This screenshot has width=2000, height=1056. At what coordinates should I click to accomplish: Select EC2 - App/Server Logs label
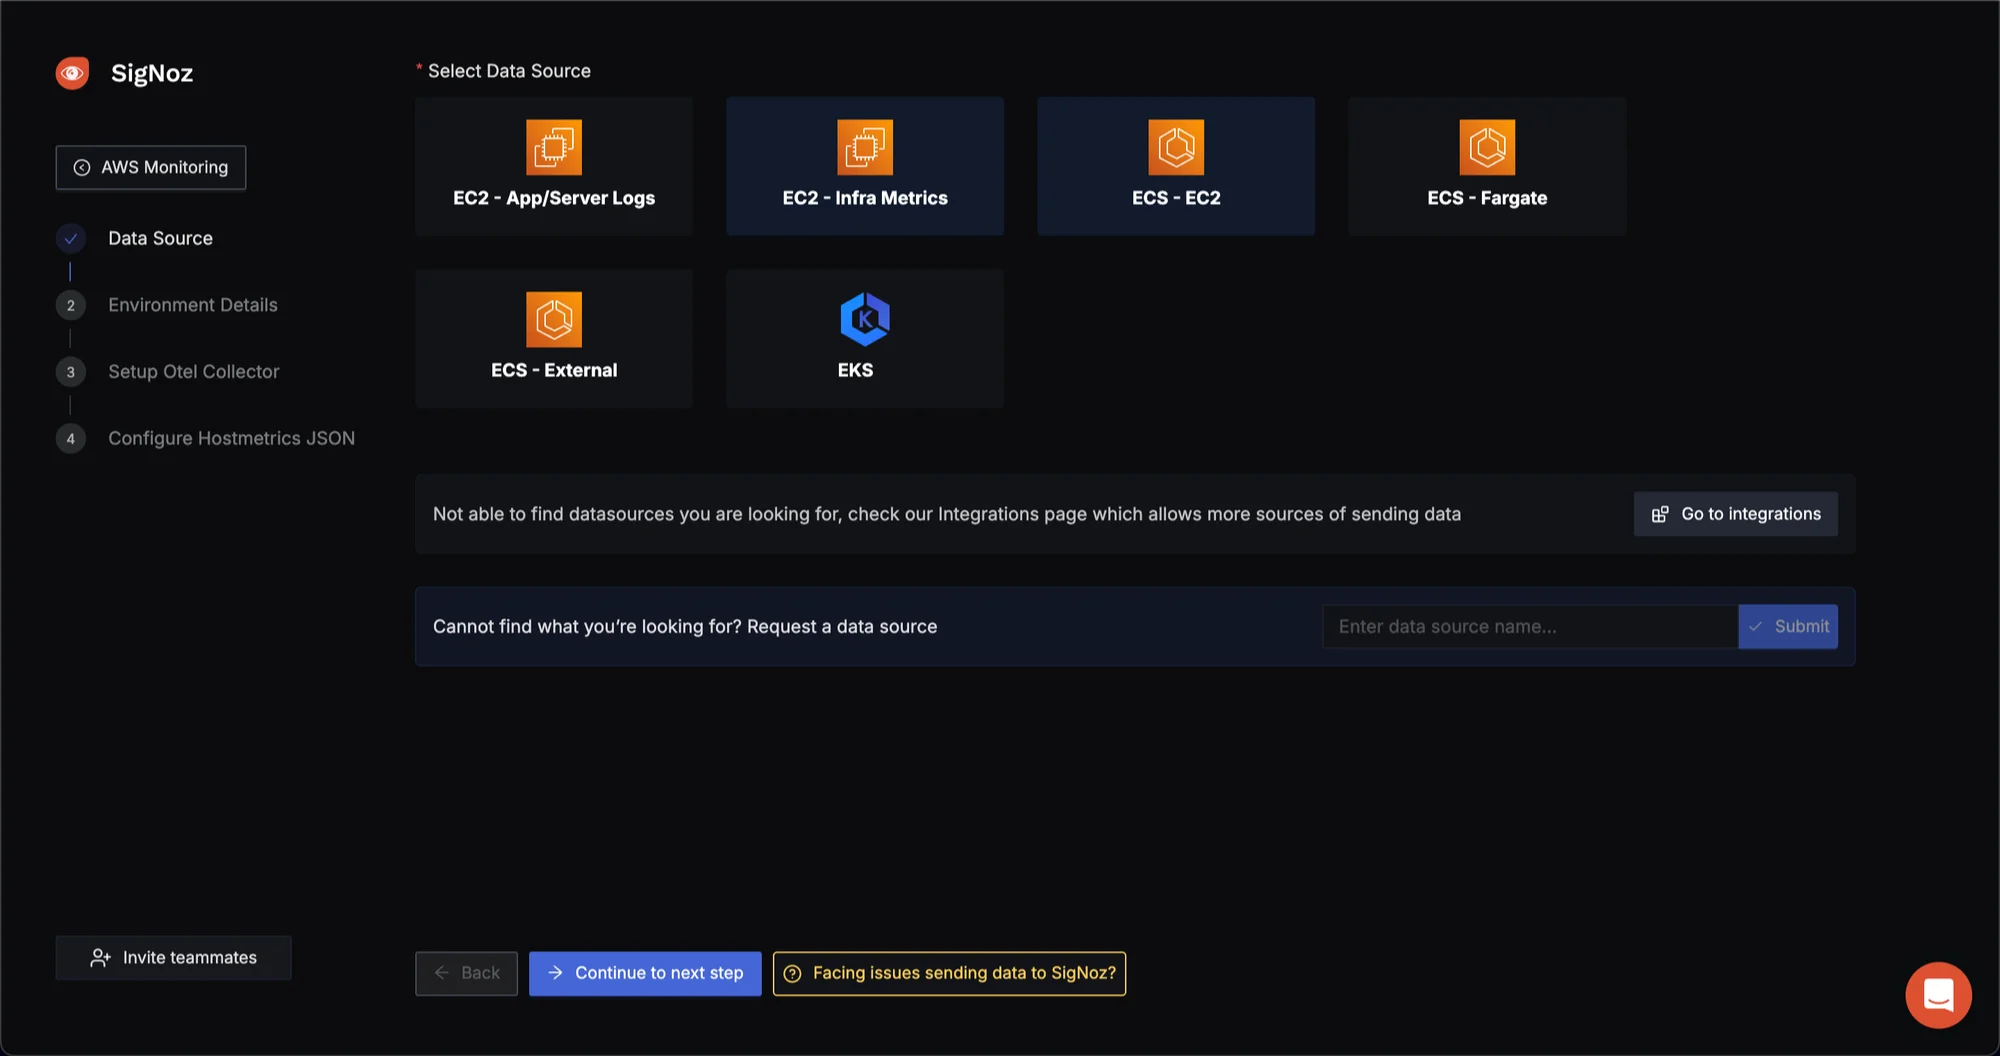pos(554,198)
